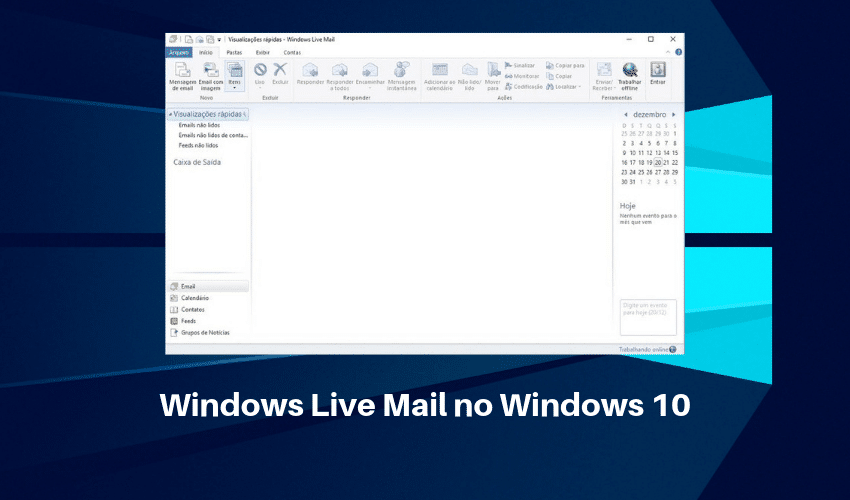Open the Arquivo menu tab
The width and height of the screenshot is (850, 500).
178,53
